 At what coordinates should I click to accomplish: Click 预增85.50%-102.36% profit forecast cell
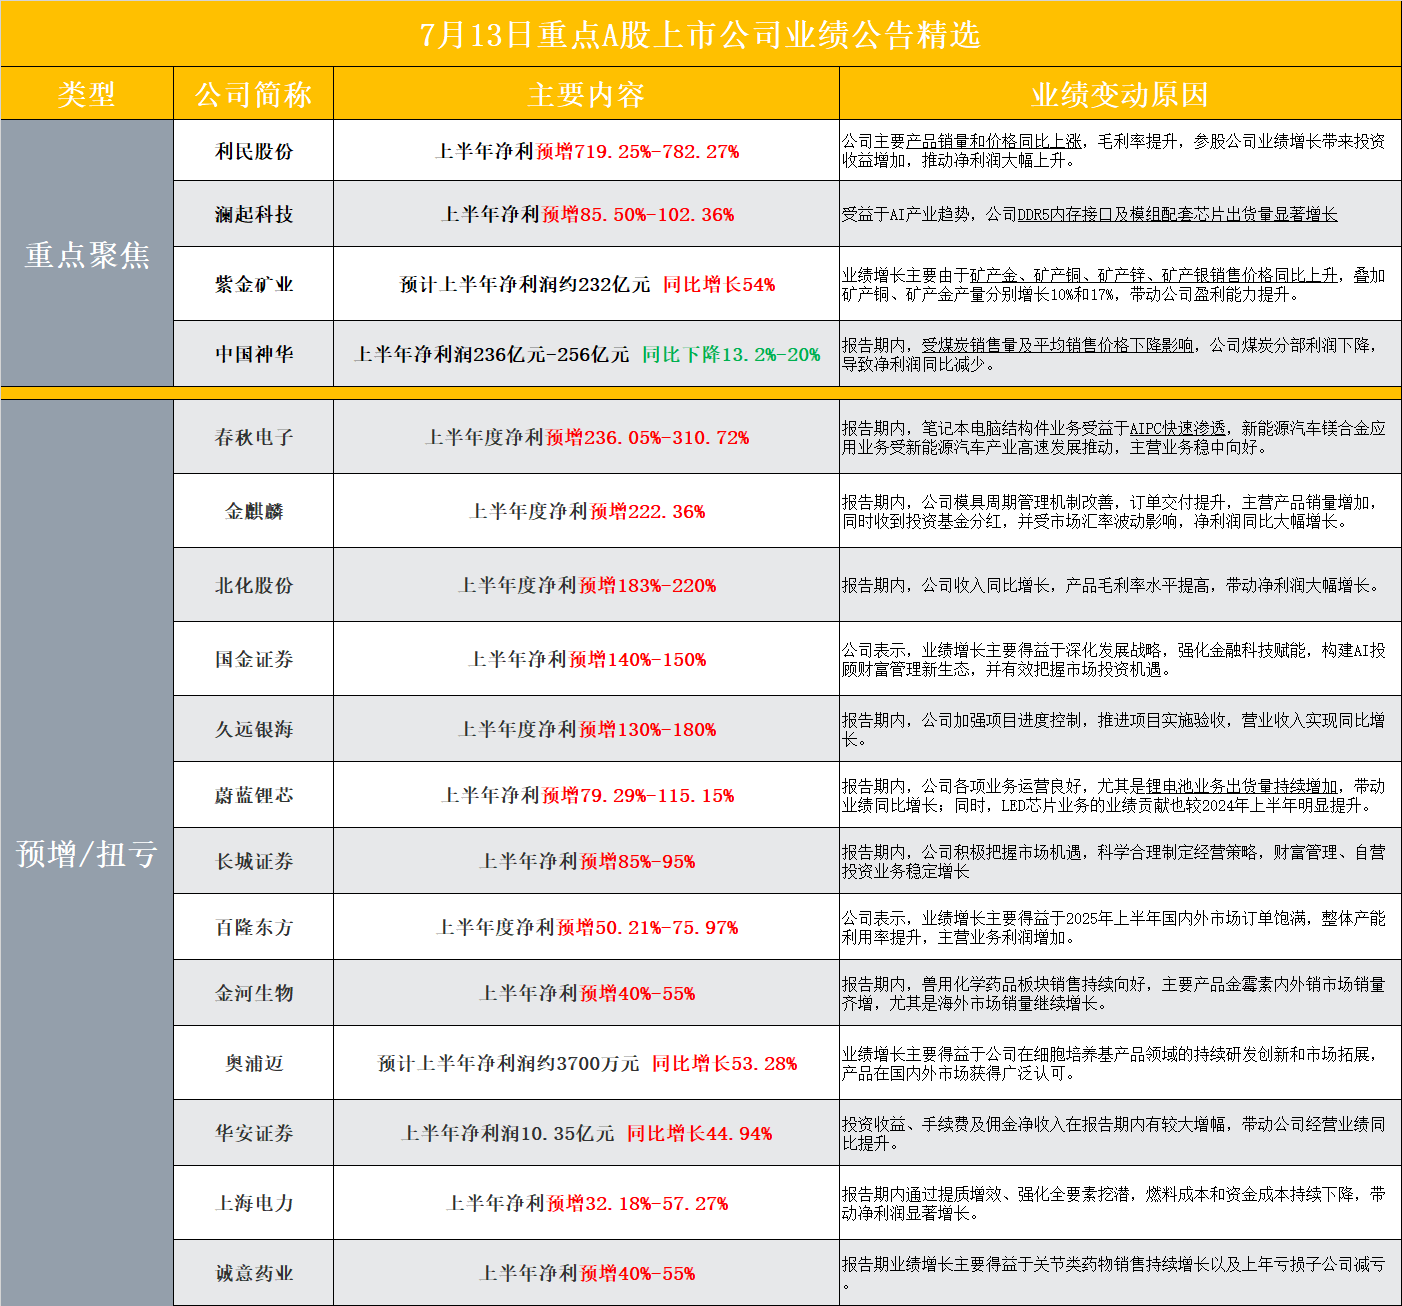click(x=586, y=214)
